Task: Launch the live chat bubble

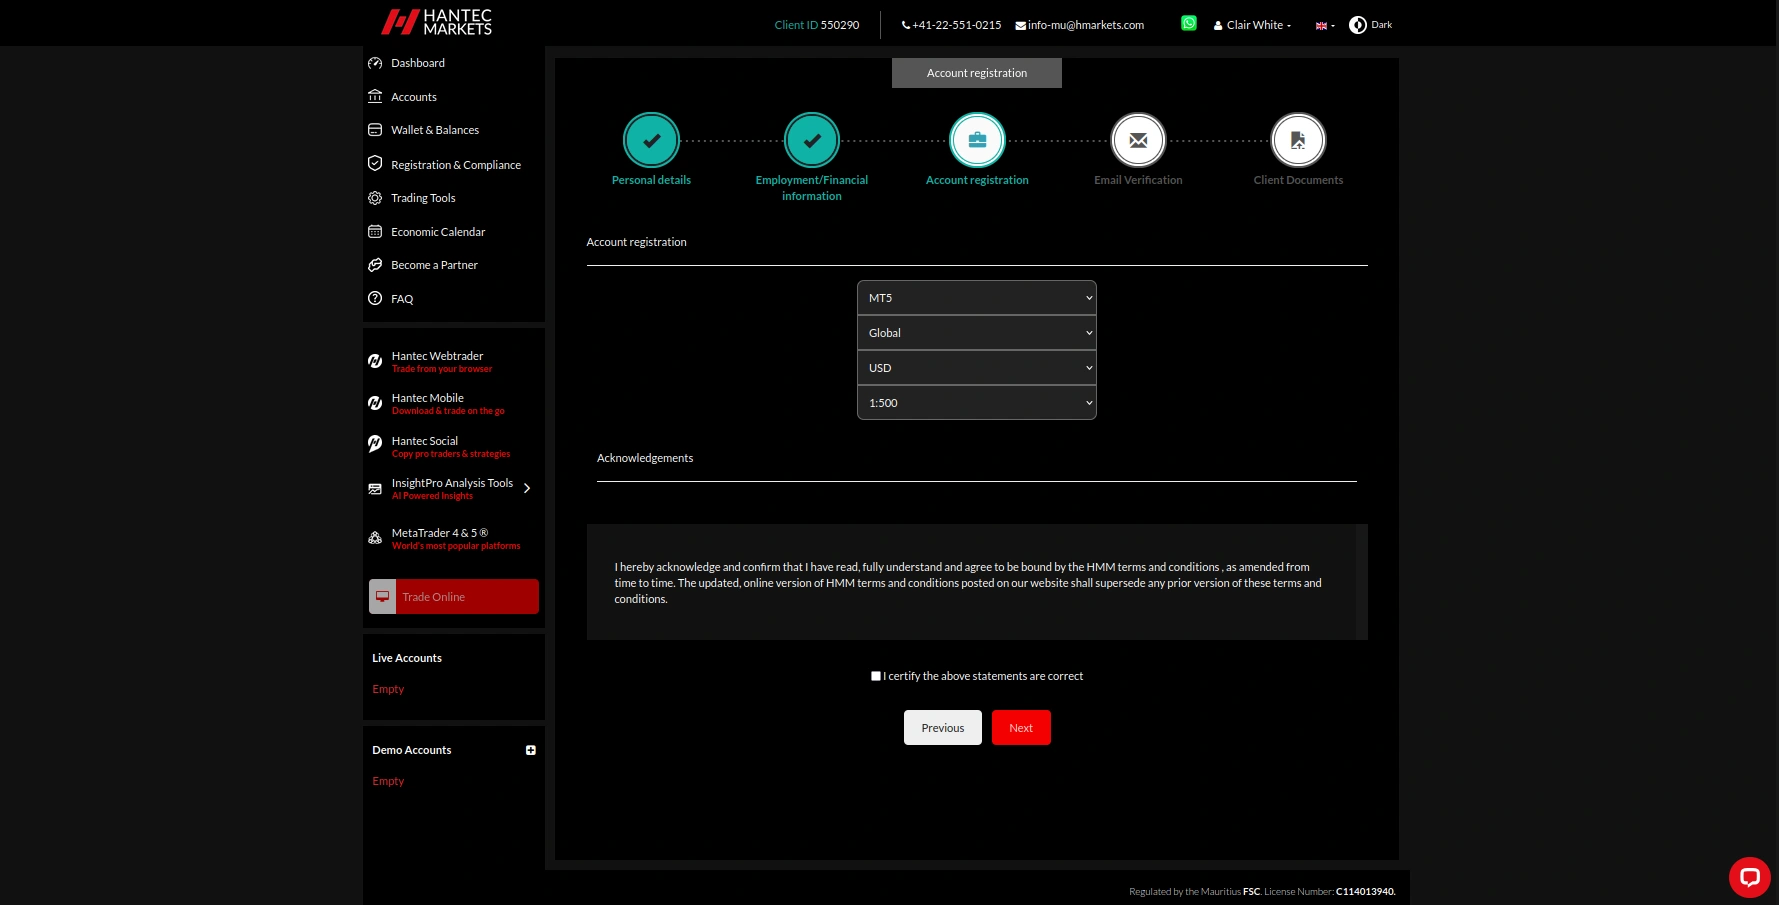Action: click(x=1749, y=877)
